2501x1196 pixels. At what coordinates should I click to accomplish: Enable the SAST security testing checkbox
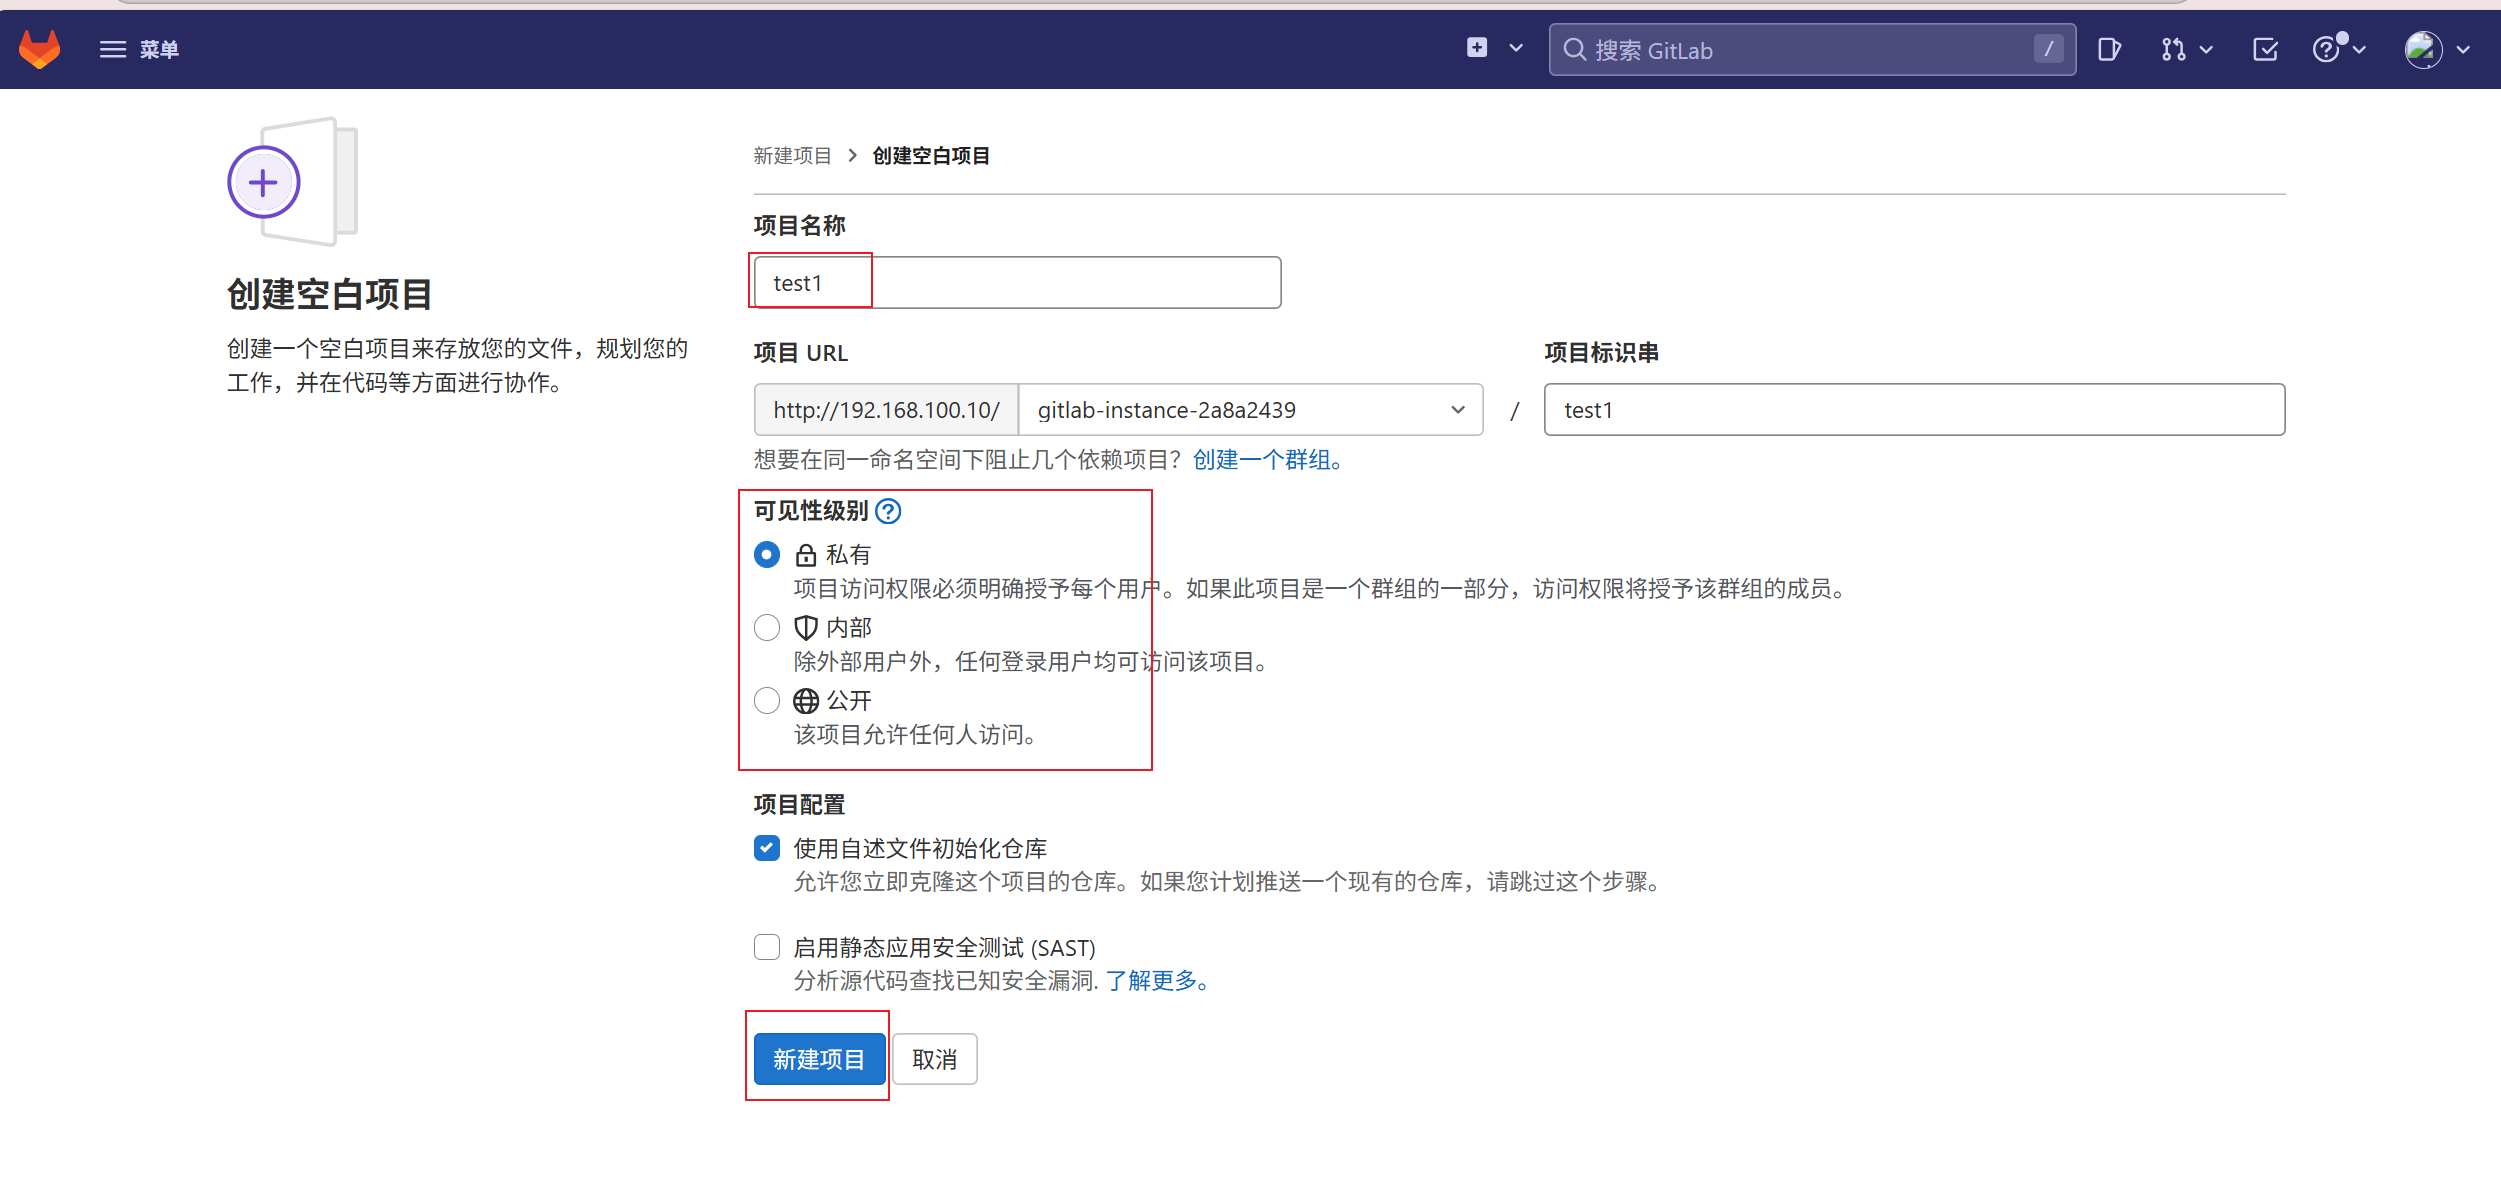pyautogui.click(x=767, y=947)
